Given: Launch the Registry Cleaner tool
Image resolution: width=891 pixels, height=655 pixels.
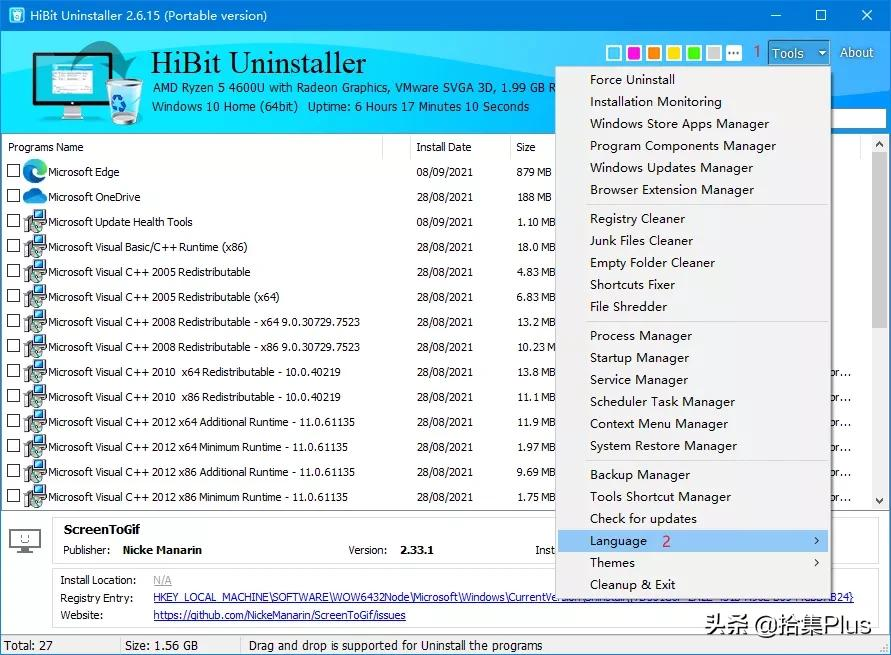Looking at the screenshot, I should click(x=693, y=219).
